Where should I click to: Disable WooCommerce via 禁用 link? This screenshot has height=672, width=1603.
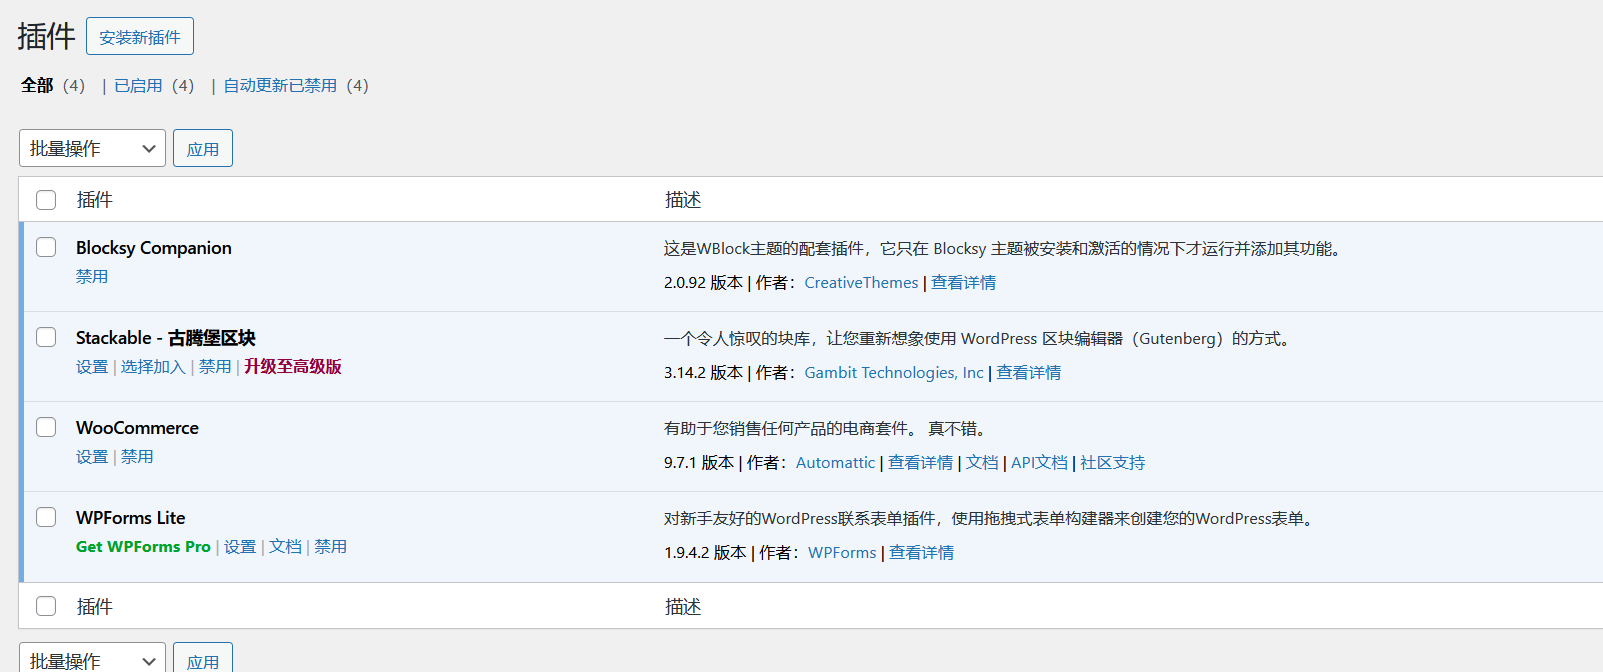(x=137, y=457)
